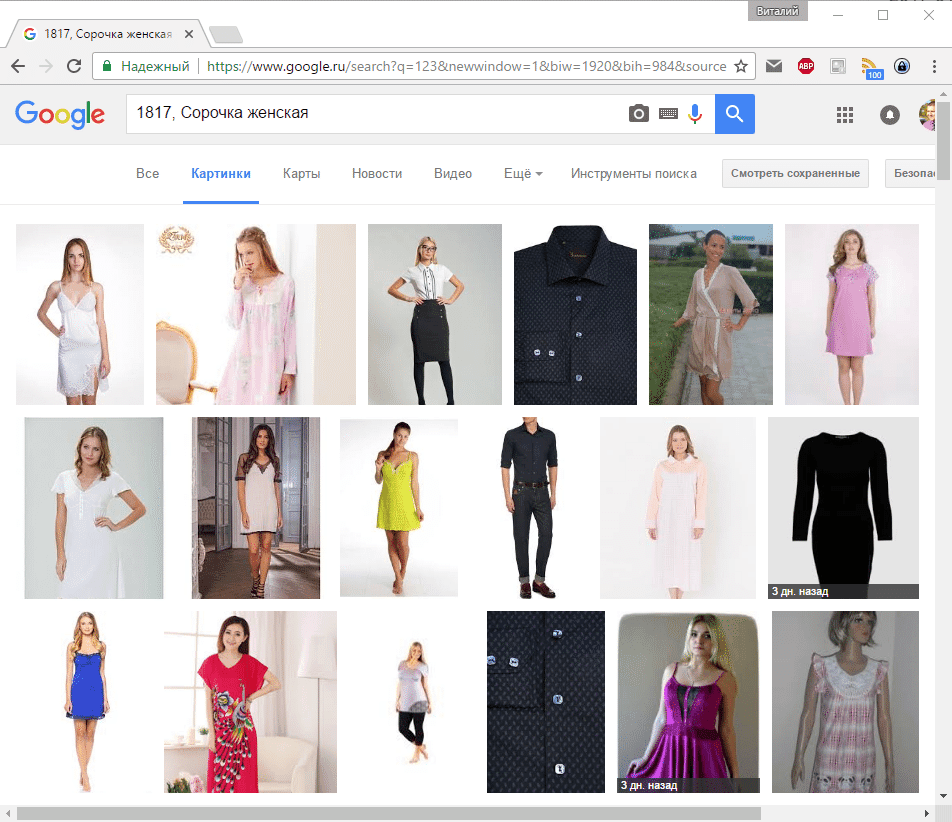Go back using the browser back arrow
Image resolution: width=952 pixels, height=822 pixels.
pyautogui.click(x=18, y=66)
